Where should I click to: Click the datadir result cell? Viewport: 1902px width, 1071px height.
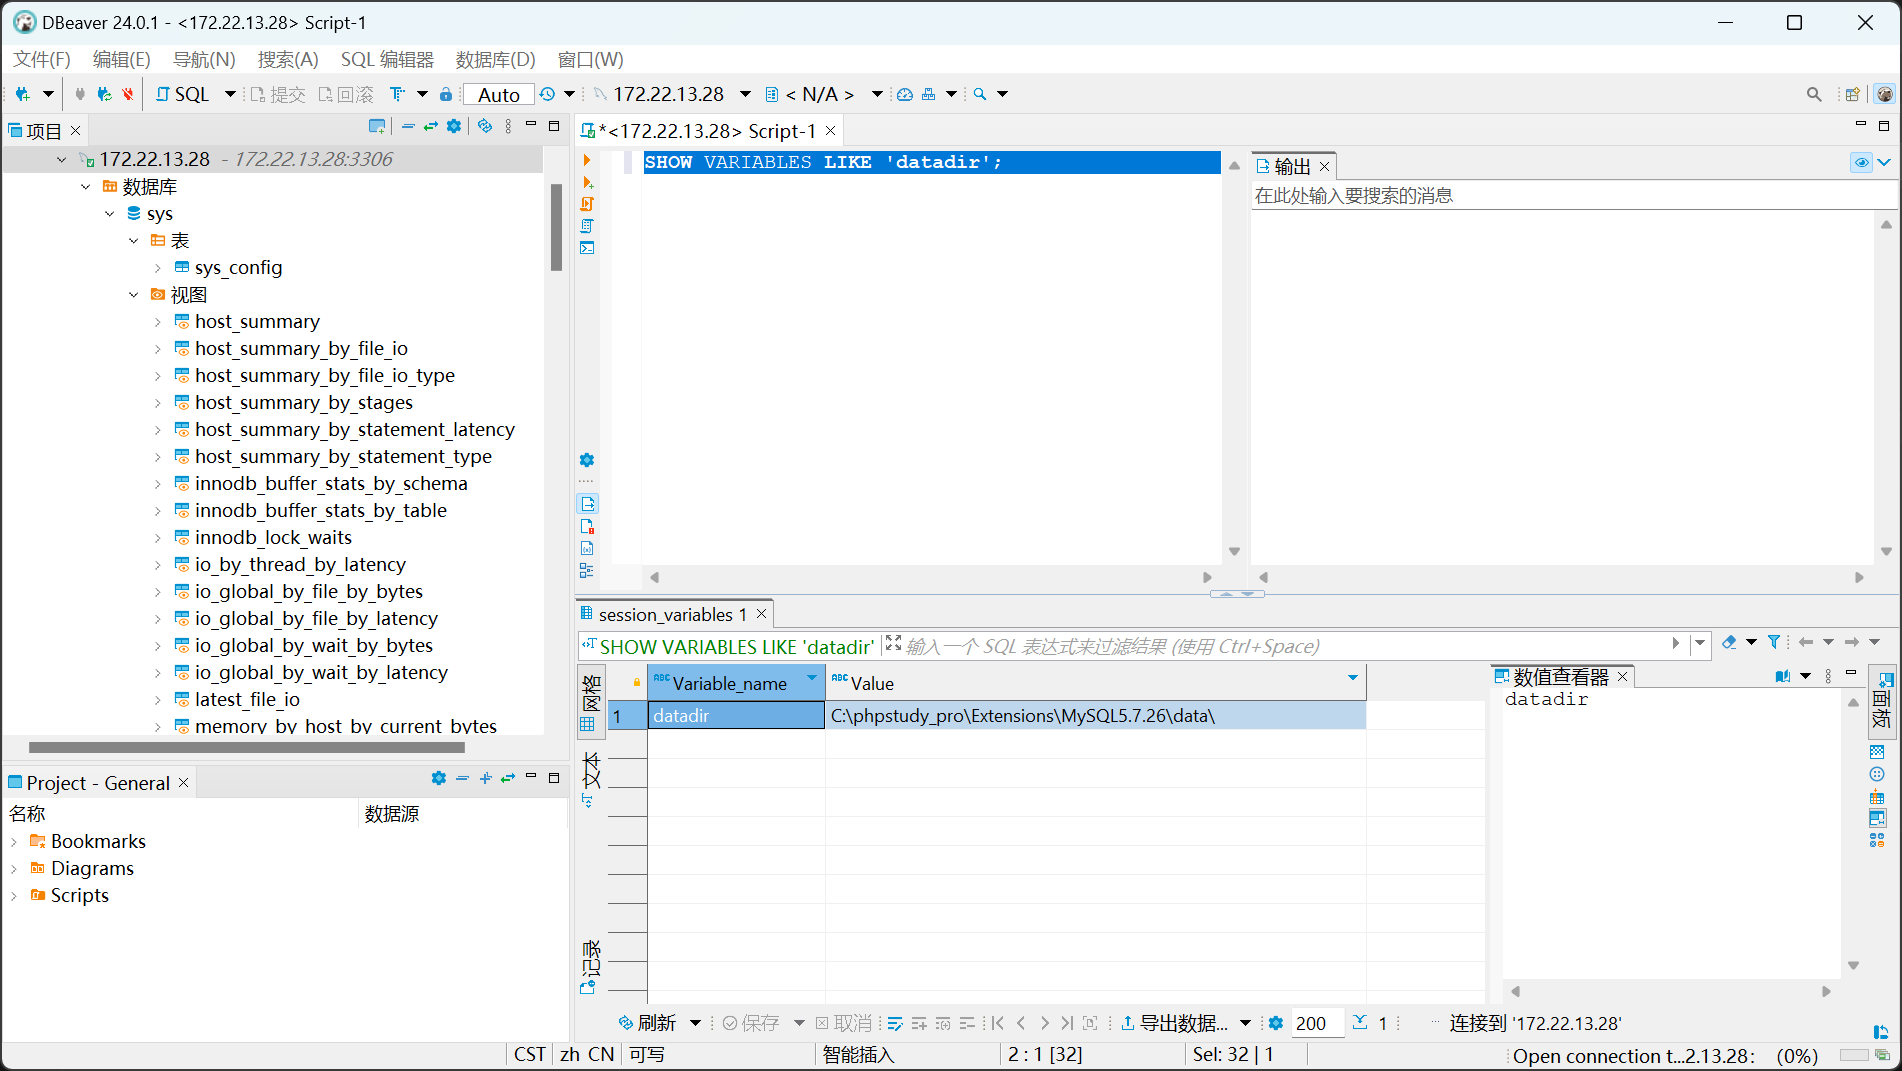click(x=736, y=715)
